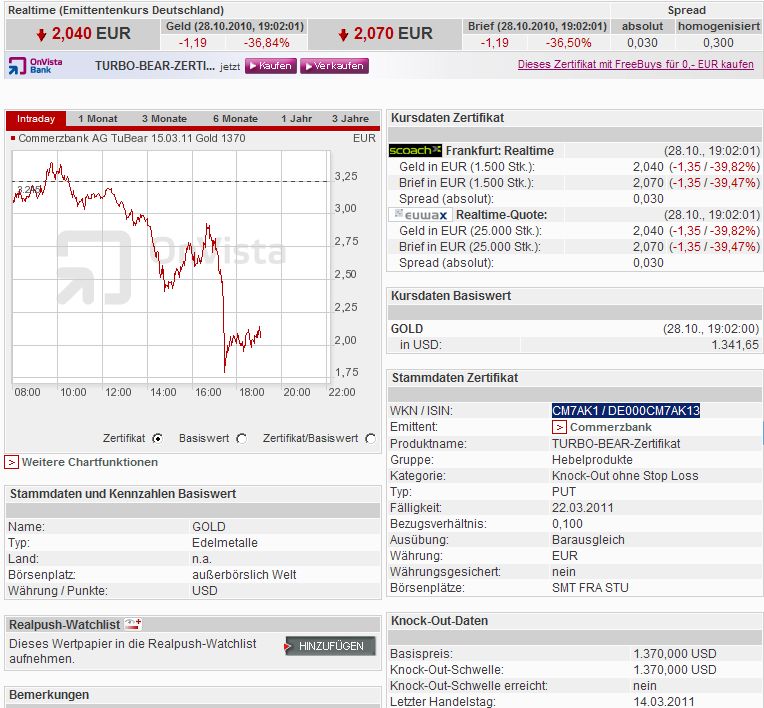Click the Verkaufen button
Image resolution: width=764 pixels, height=708 pixels.
click(334, 66)
